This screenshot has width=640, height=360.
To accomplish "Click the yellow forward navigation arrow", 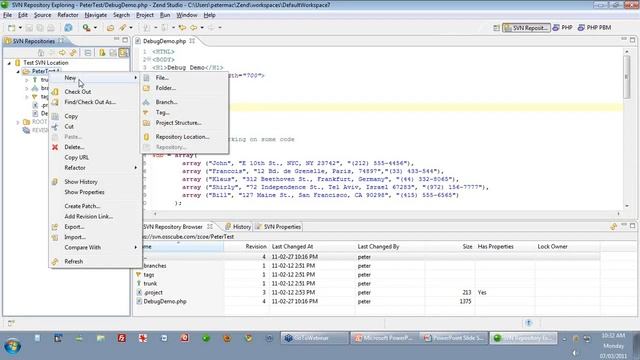I will (193, 28).
